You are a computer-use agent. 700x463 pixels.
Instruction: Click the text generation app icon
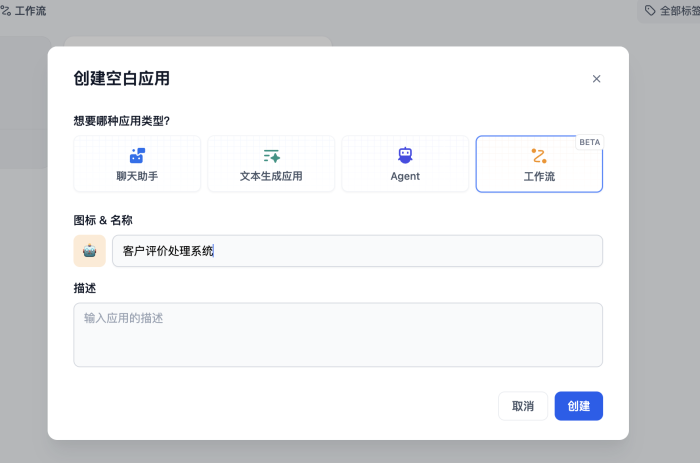[271, 155]
